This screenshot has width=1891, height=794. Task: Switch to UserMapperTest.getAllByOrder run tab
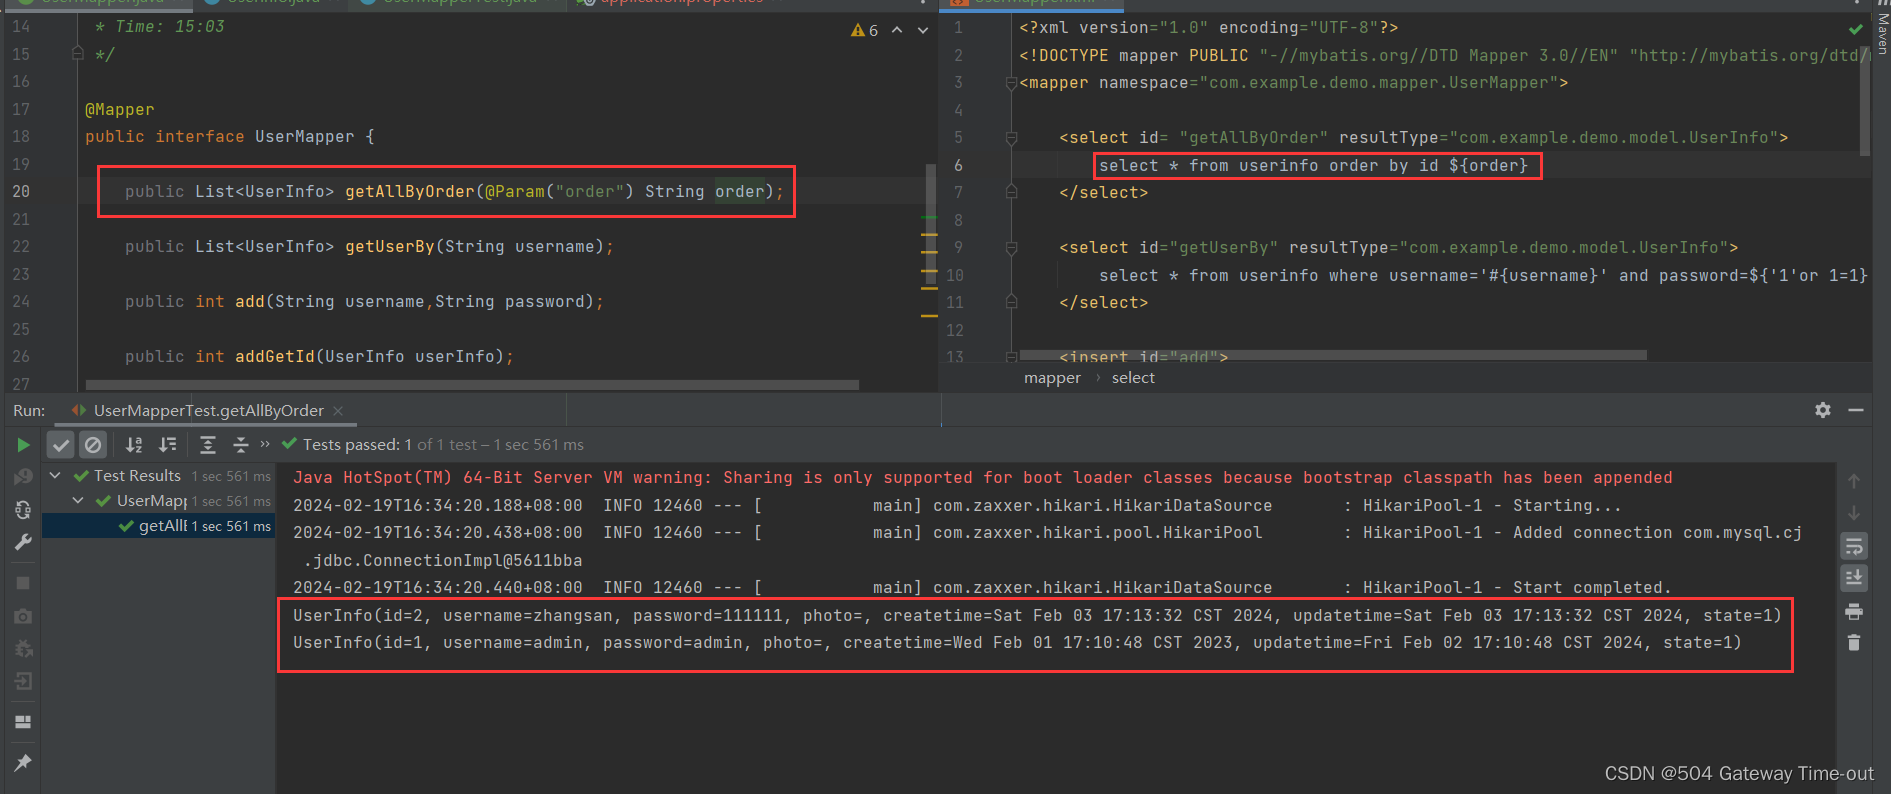click(x=209, y=410)
